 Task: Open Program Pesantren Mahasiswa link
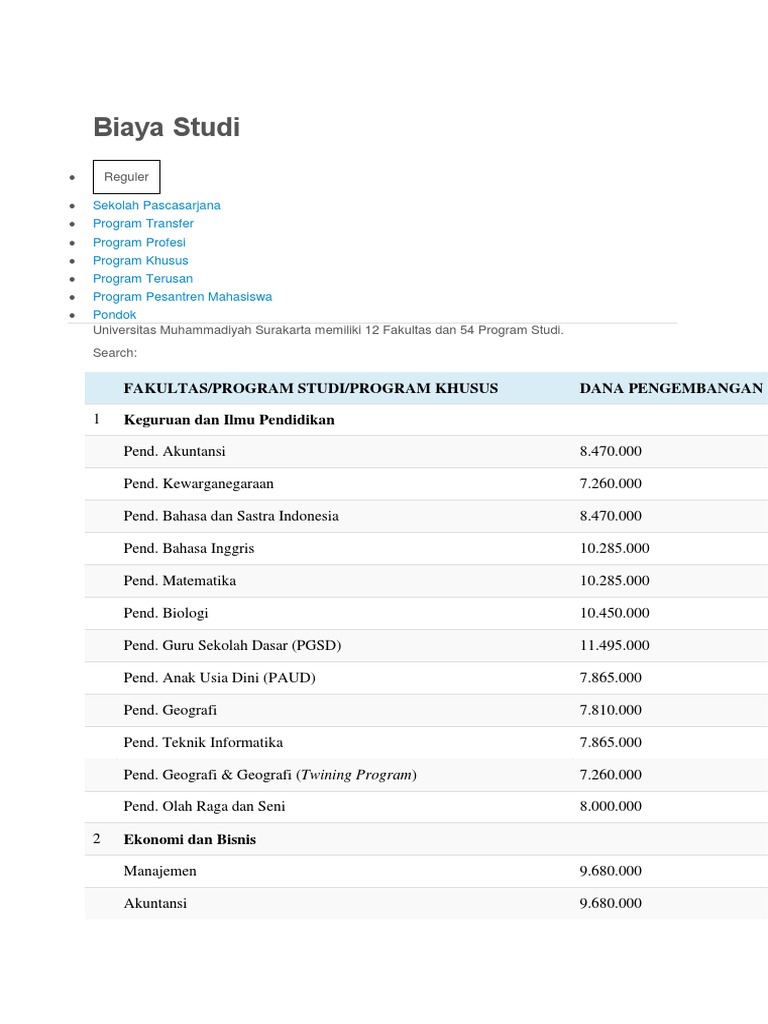pos(182,297)
